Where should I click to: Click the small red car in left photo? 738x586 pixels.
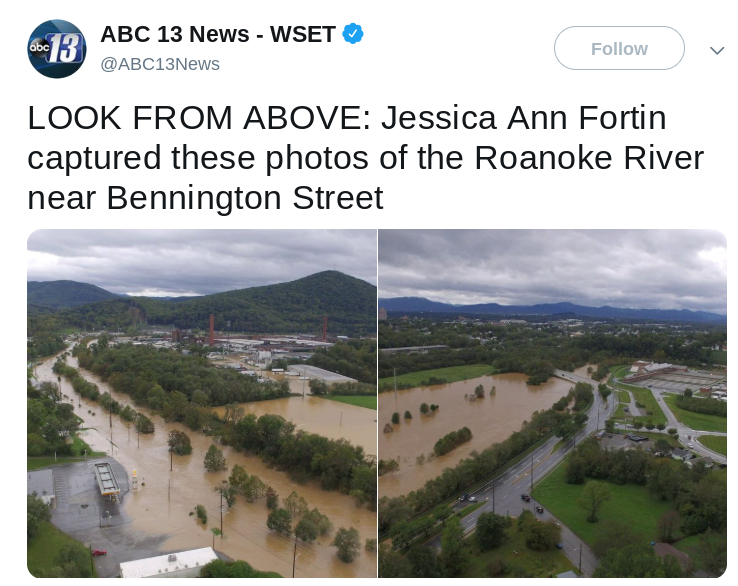[99, 552]
